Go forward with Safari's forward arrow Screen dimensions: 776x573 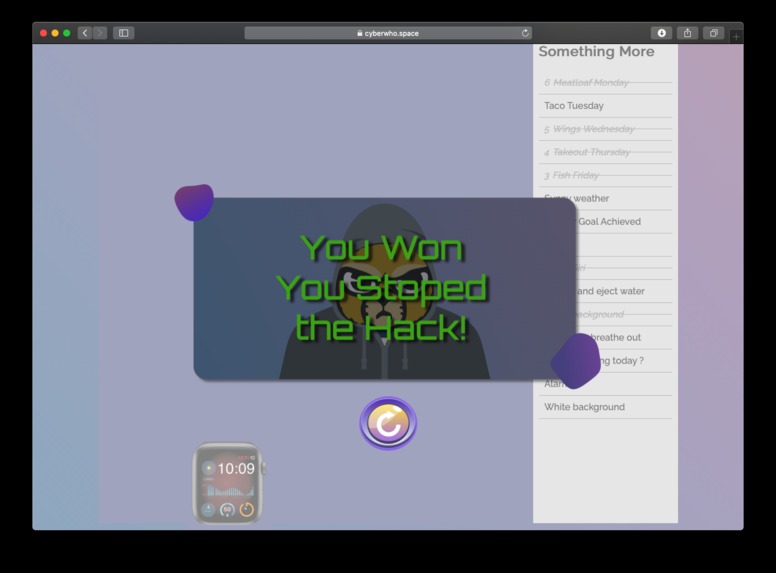[x=100, y=33]
